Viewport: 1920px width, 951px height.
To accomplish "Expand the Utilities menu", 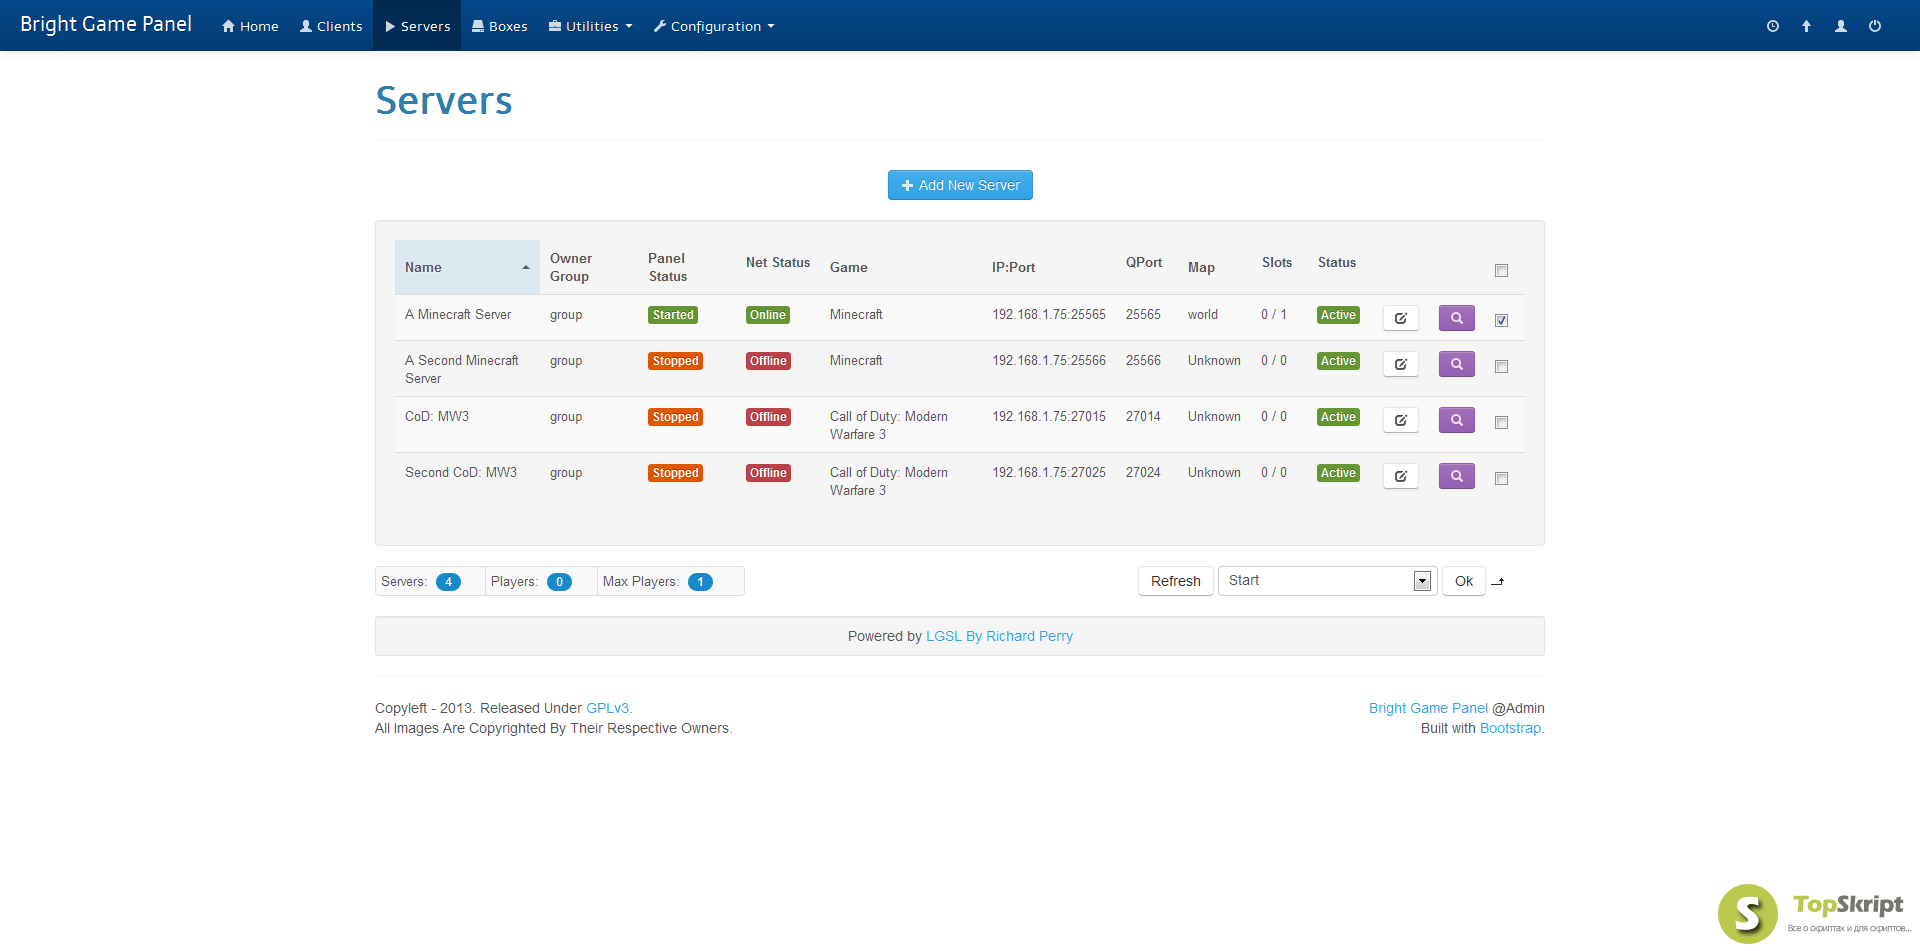I will click(590, 26).
